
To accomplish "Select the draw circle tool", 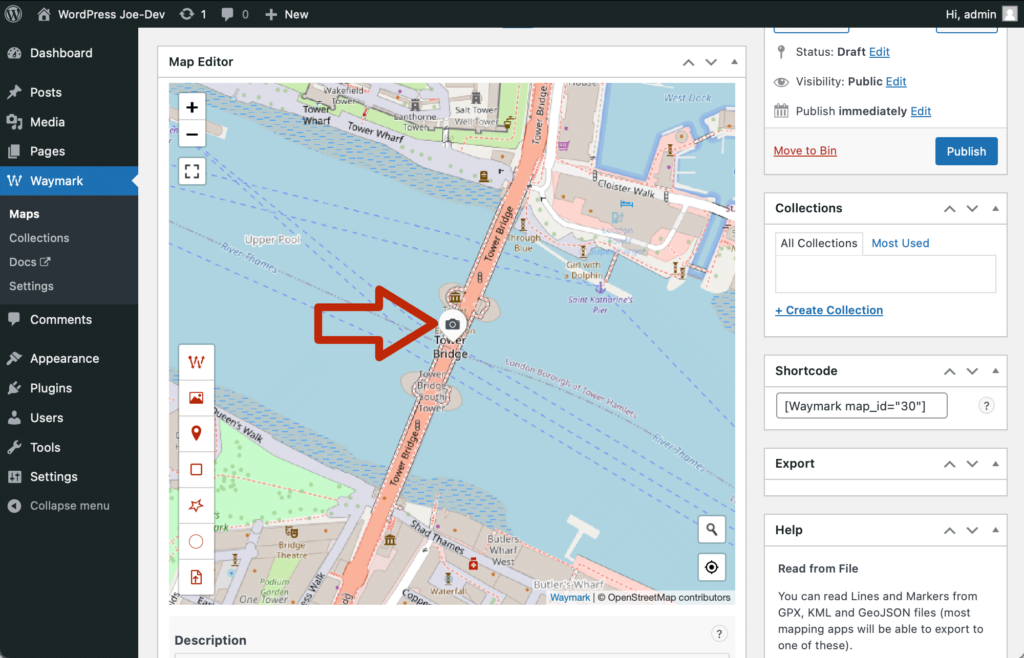I will pos(196,541).
